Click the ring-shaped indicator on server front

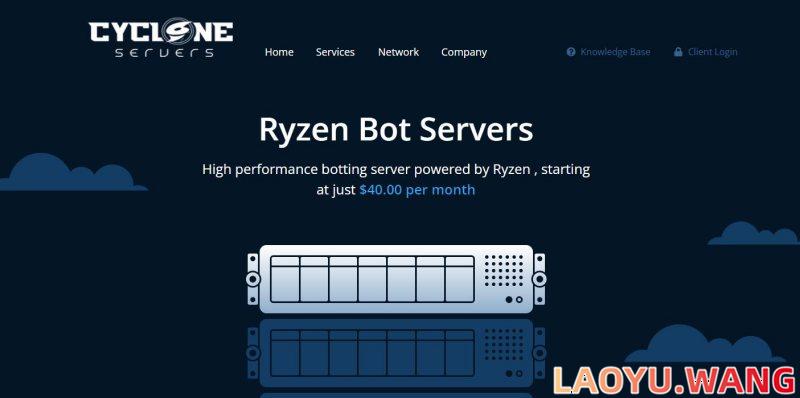[x=519, y=300]
